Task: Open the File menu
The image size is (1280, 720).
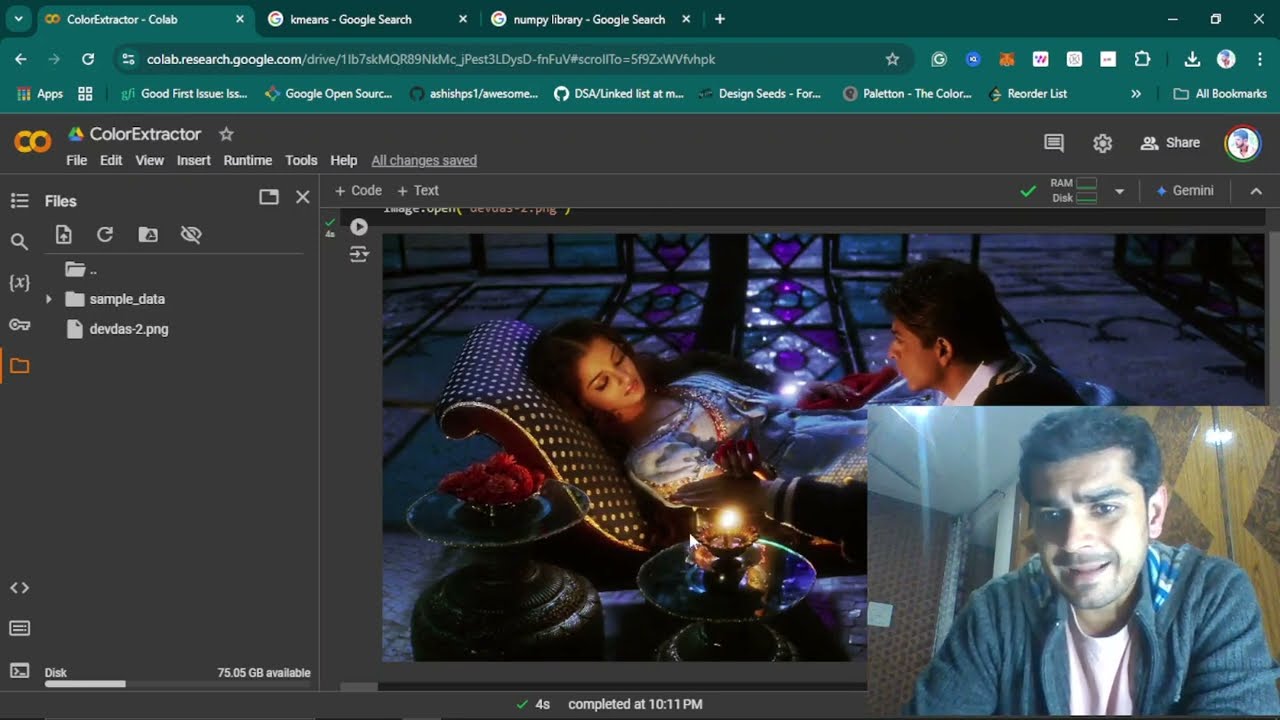Action: coord(76,160)
